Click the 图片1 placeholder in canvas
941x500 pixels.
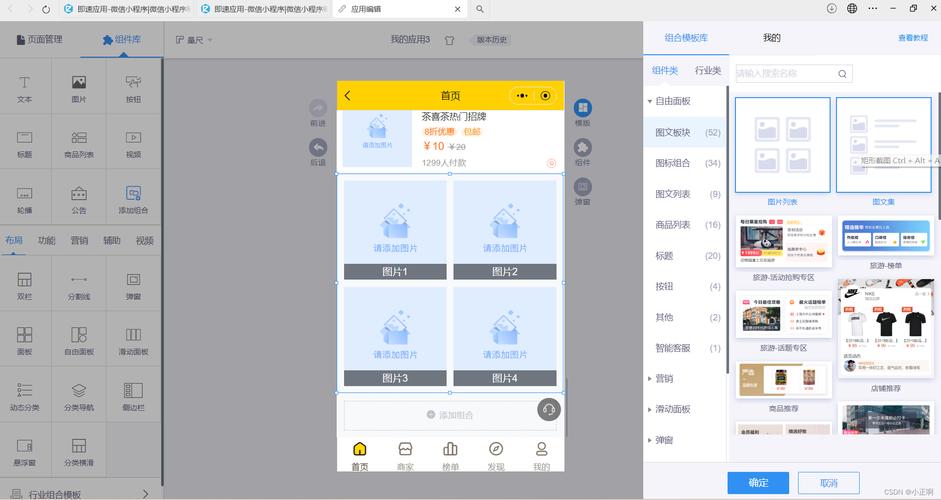point(395,230)
